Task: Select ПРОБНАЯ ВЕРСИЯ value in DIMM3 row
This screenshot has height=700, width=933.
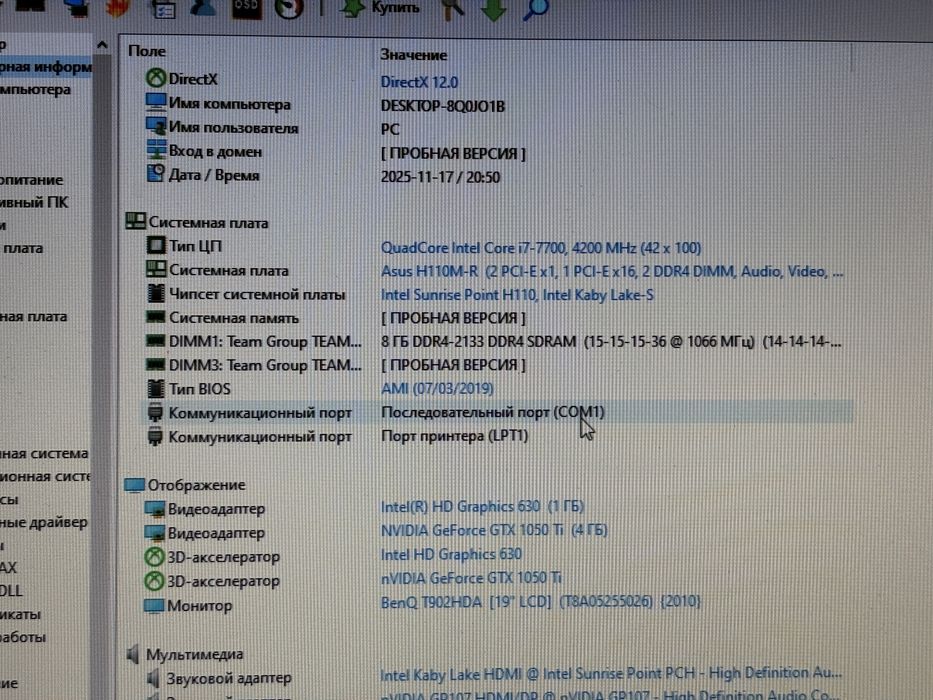Action: click(453, 365)
